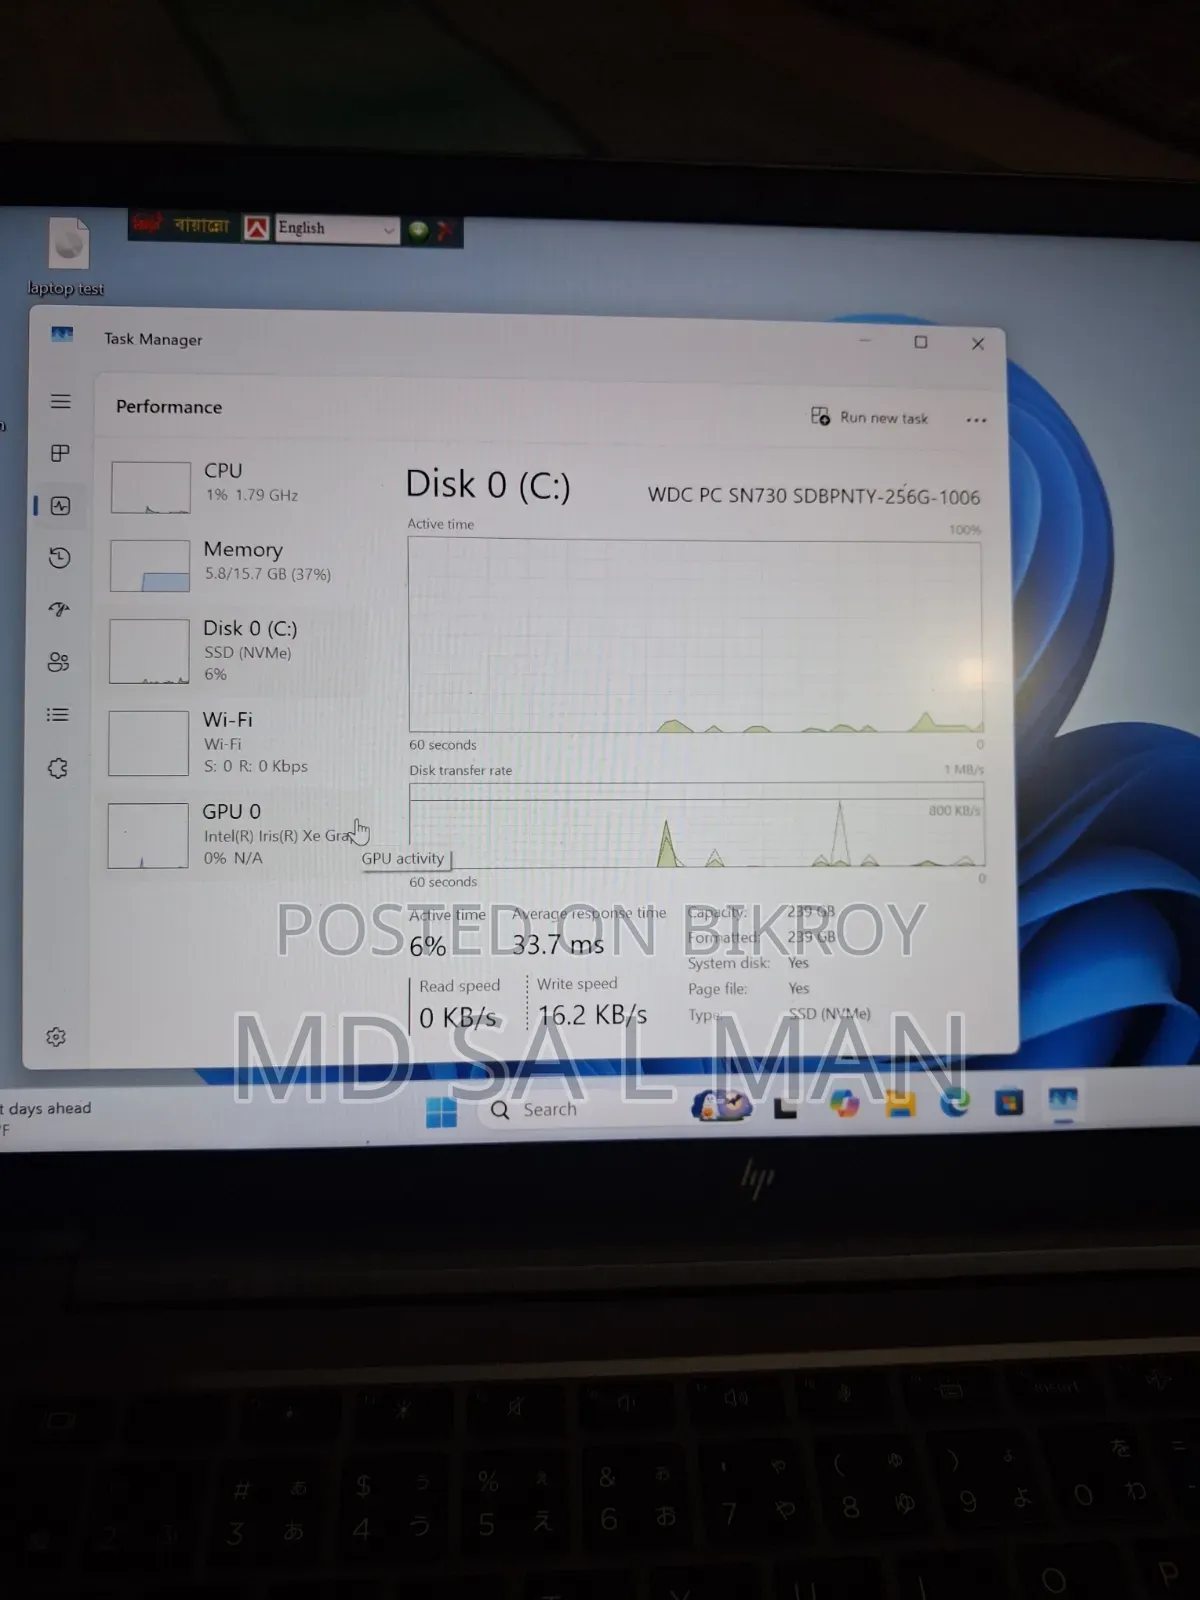
Task: Open the black L-shaped app in taskbar
Action: [786, 1106]
